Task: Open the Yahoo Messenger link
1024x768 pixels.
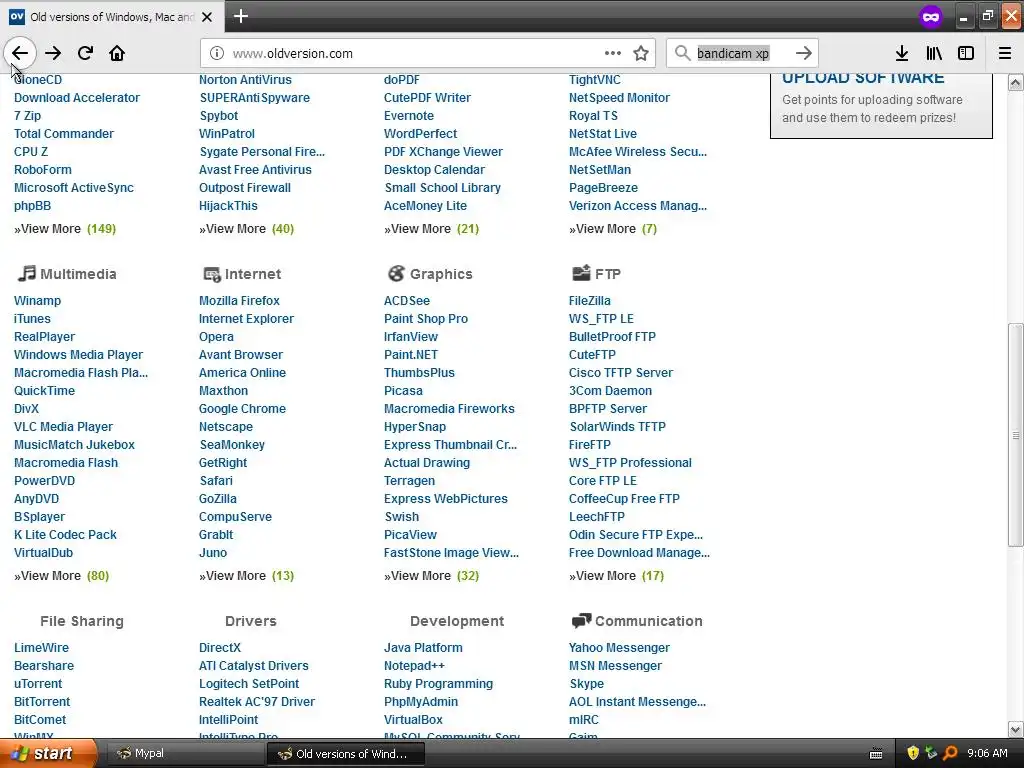Action: coord(619,647)
